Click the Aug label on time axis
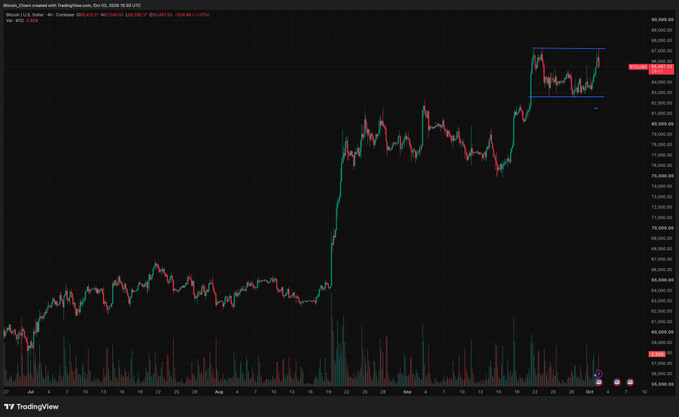Viewport: 679px width, 417px height. [219, 392]
